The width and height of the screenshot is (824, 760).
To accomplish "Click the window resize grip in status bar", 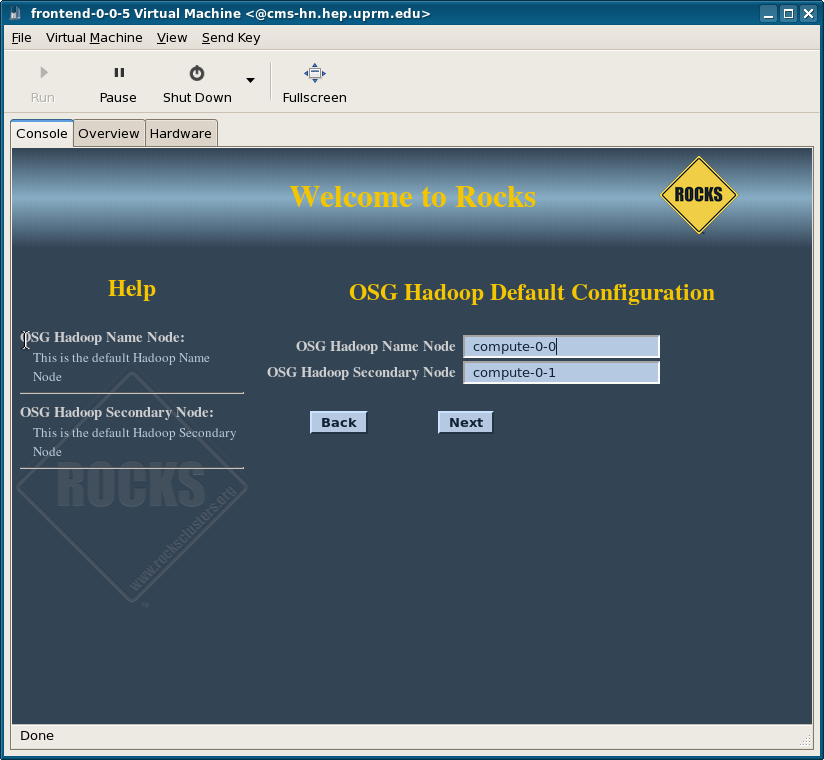I will click(x=805, y=740).
